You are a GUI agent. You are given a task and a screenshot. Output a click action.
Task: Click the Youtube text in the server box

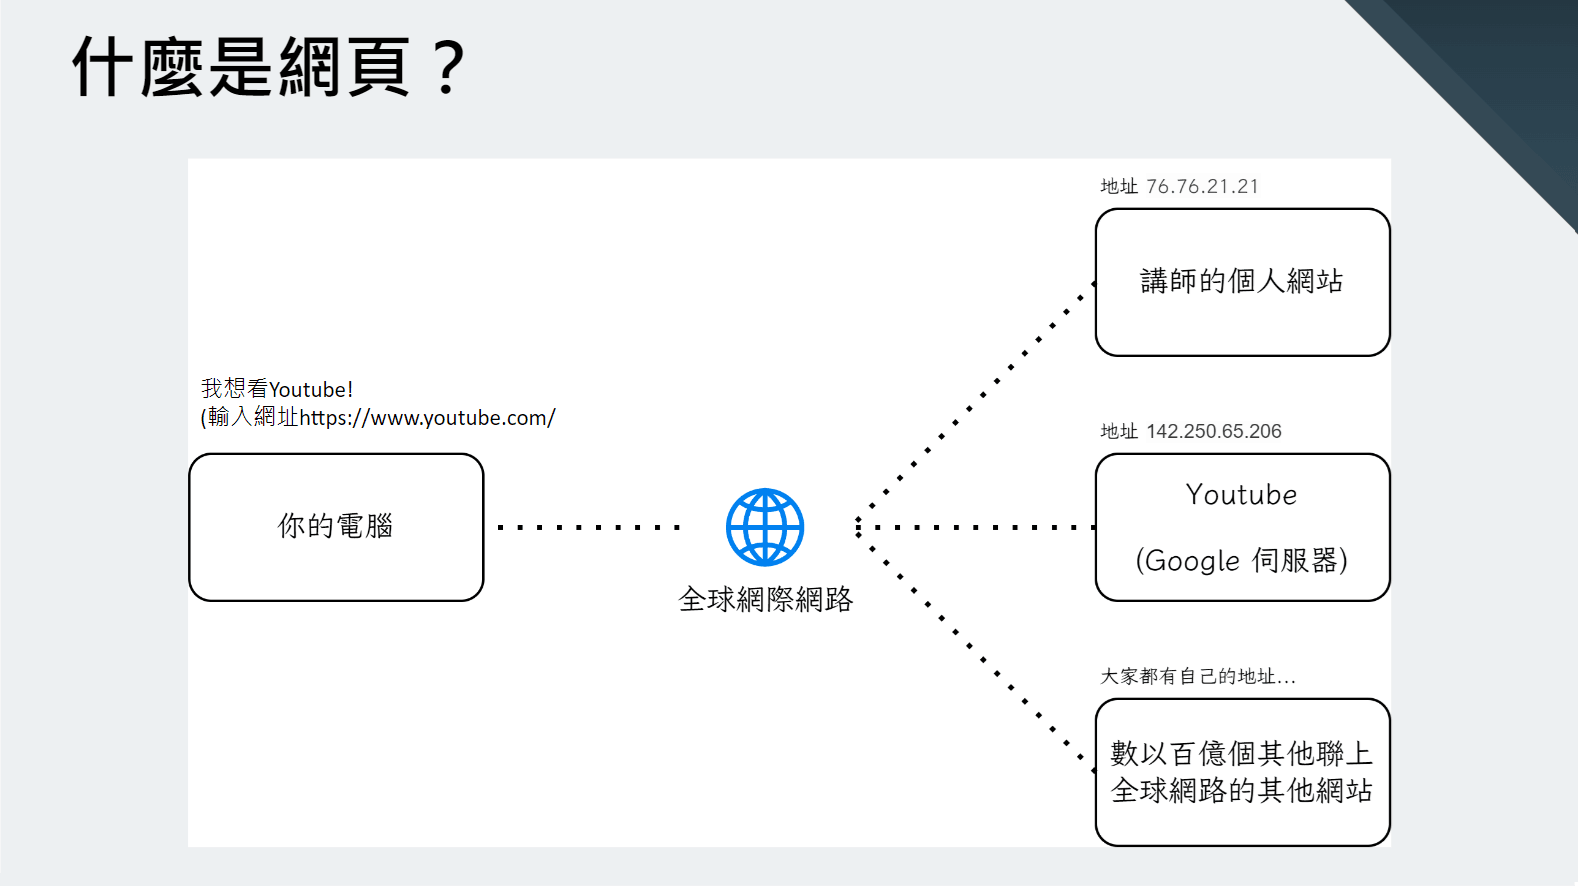(x=1241, y=495)
